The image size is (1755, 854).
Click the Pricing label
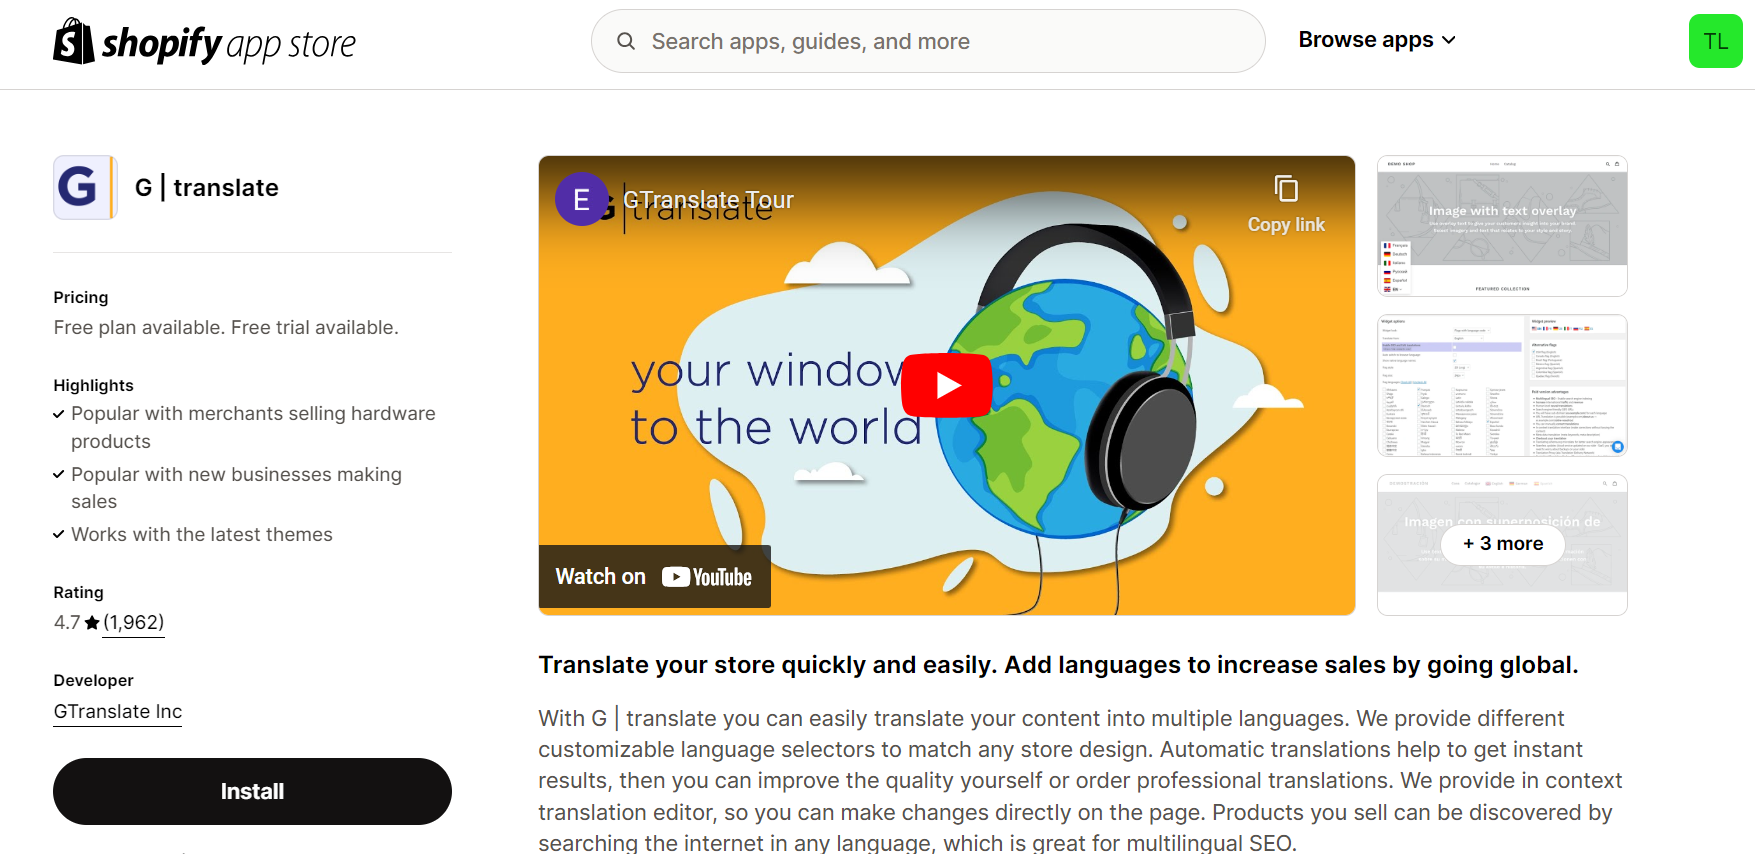pyautogui.click(x=81, y=297)
